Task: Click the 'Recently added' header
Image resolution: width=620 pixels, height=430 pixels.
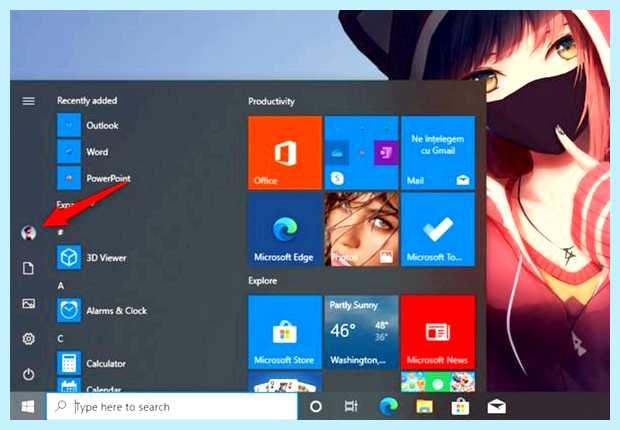Action: point(87,100)
